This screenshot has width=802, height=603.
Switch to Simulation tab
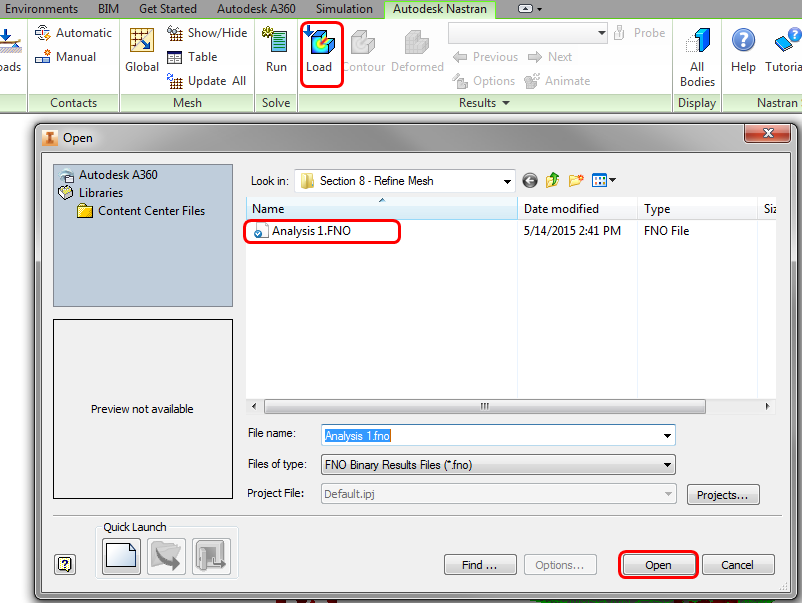pos(344,9)
